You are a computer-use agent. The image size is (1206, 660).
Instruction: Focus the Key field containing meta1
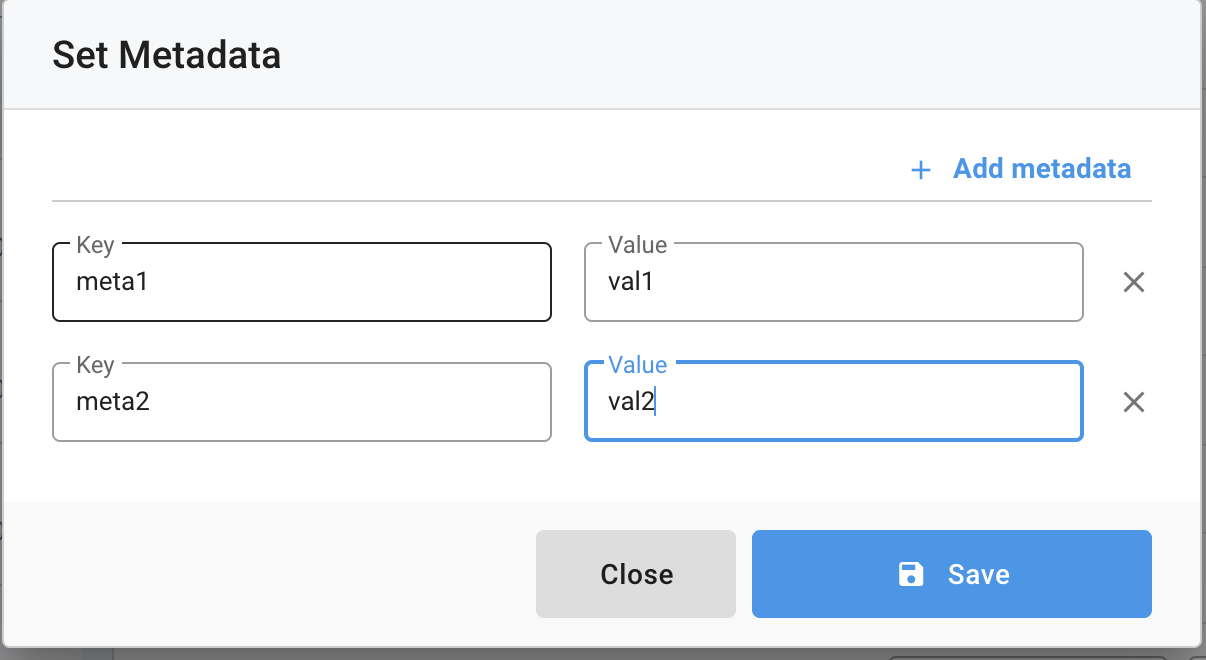(x=302, y=282)
